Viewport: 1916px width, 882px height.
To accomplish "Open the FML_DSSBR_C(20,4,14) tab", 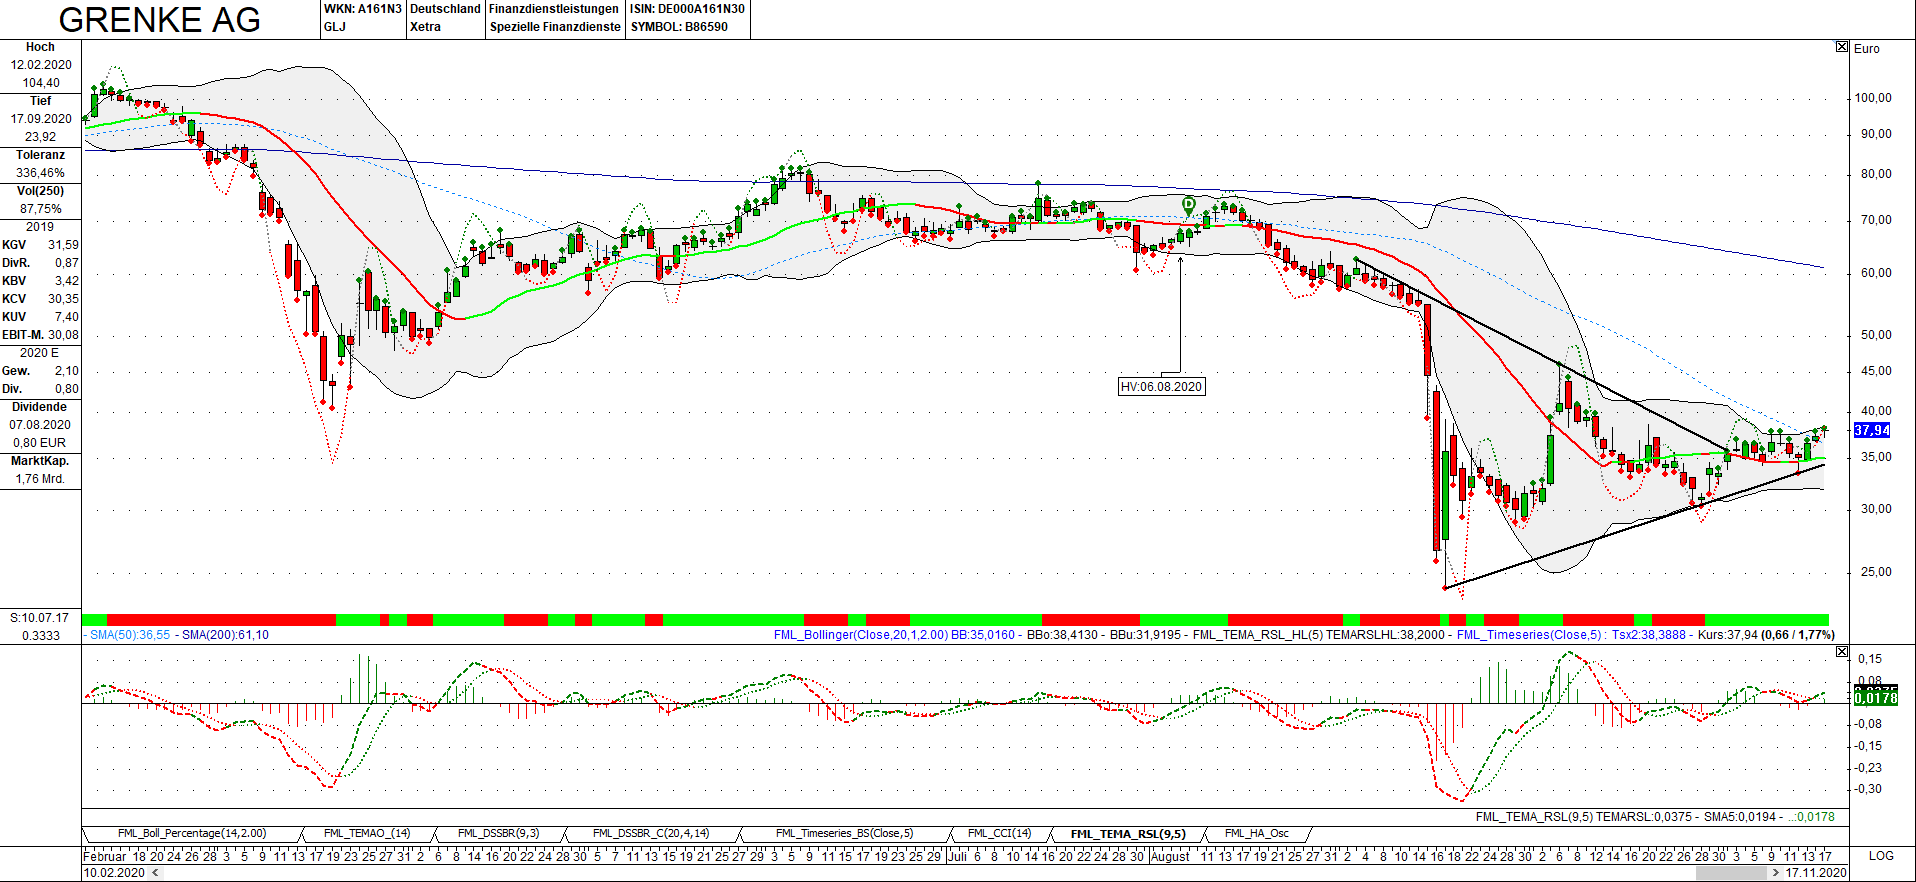I will (x=651, y=834).
